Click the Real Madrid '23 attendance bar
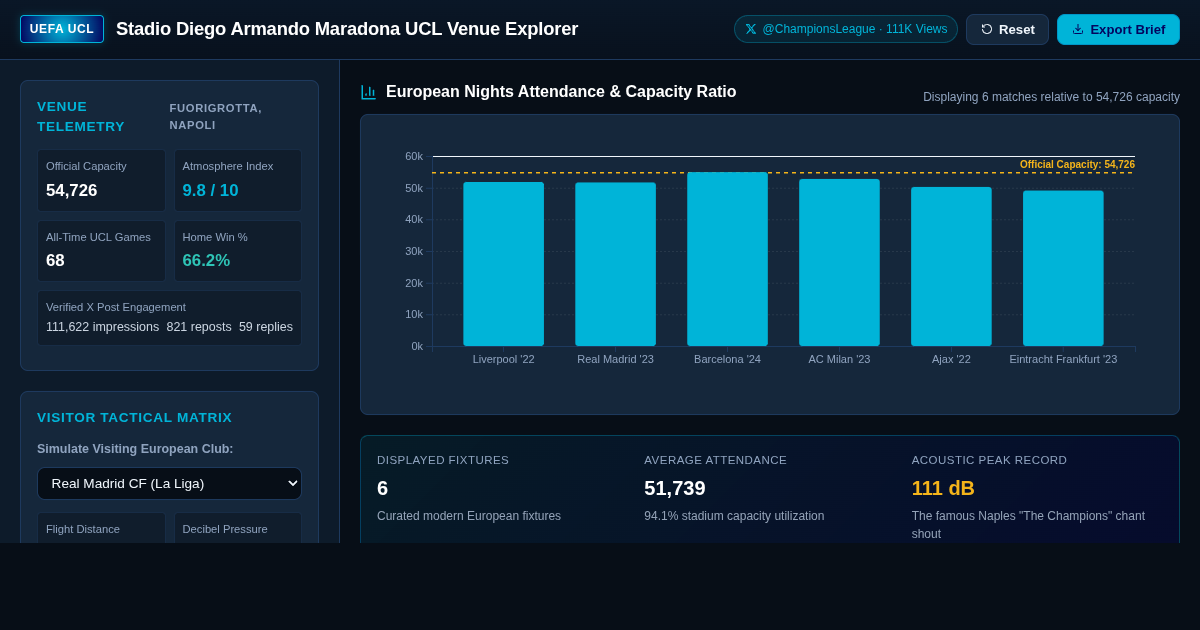 (x=616, y=264)
